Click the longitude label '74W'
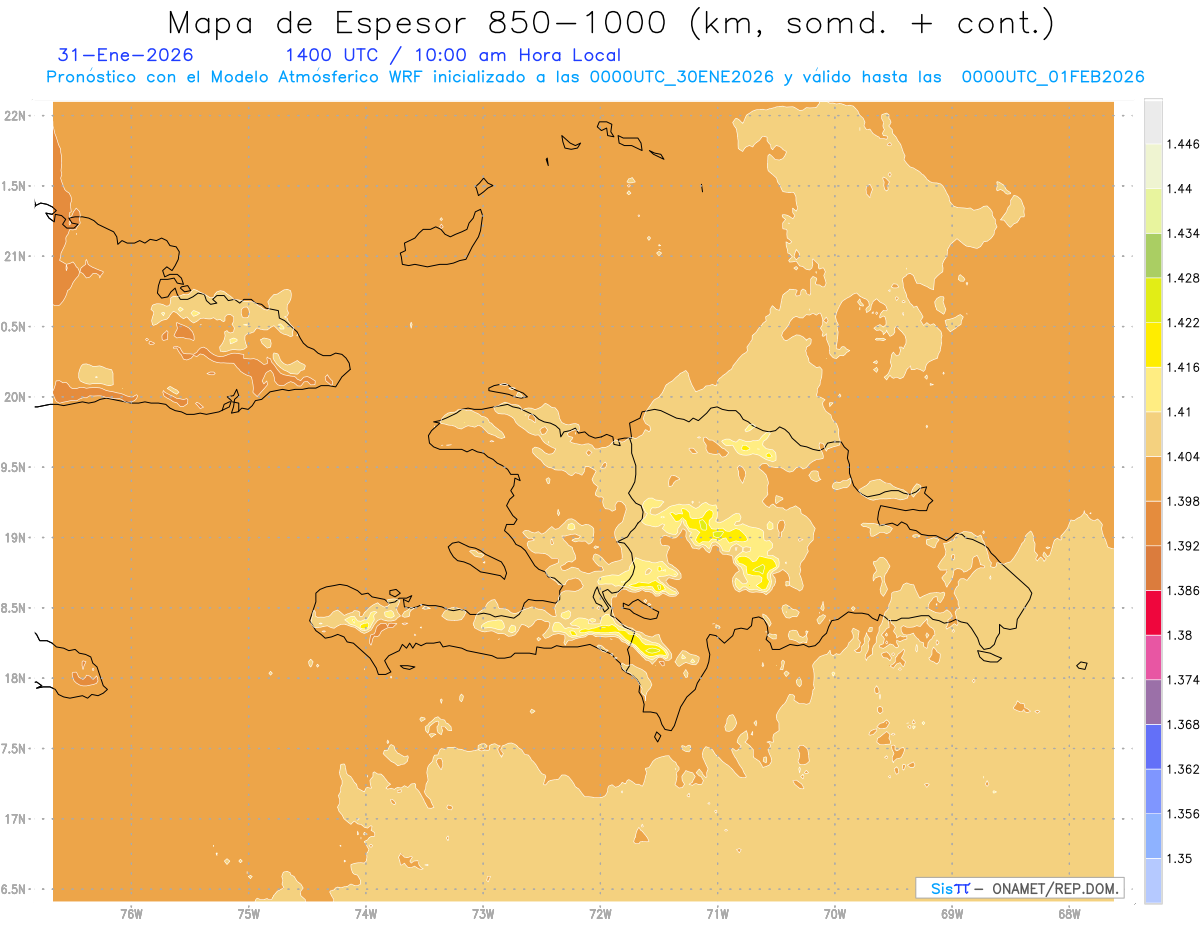Viewport: 1200px width, 927px height. click(x=366, y=913)
